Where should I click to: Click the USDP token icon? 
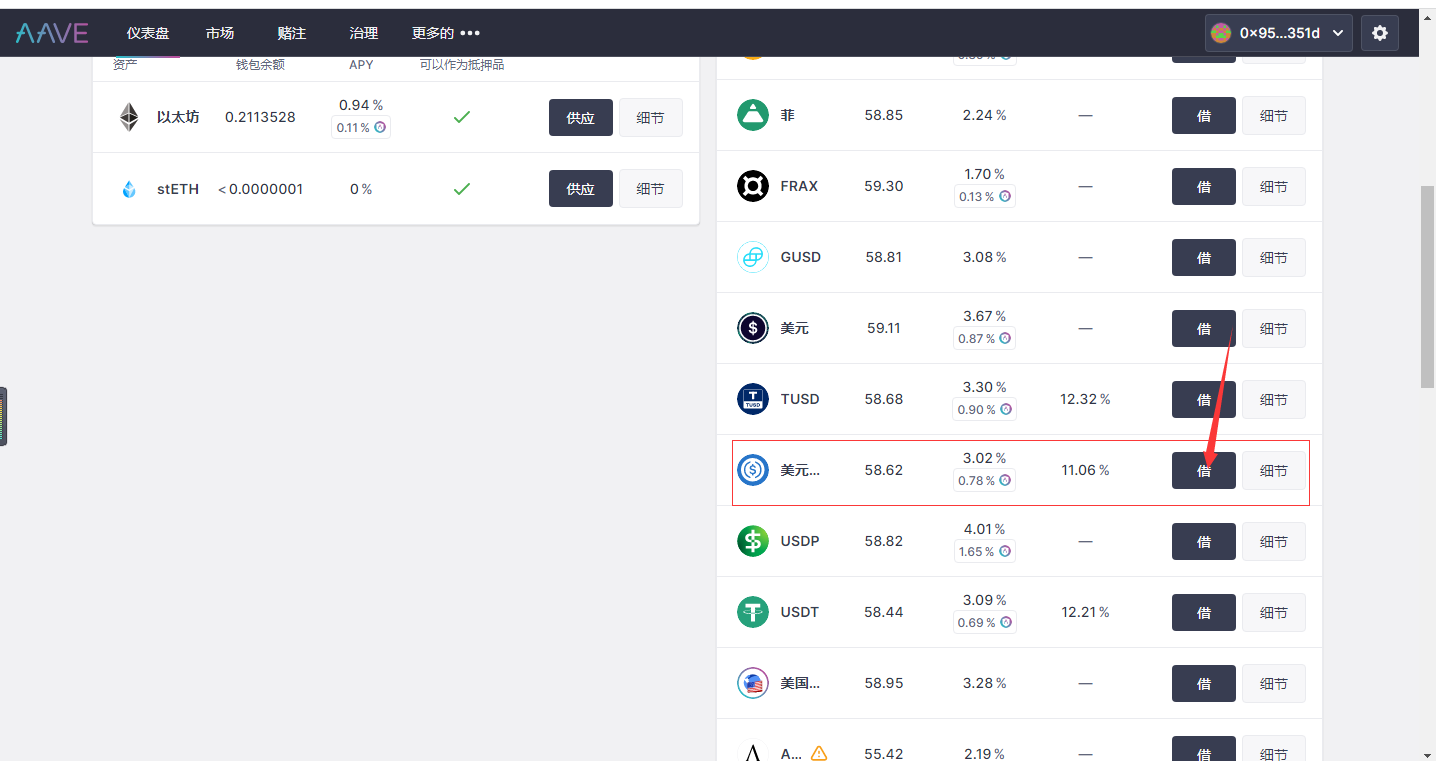[753, 541]
